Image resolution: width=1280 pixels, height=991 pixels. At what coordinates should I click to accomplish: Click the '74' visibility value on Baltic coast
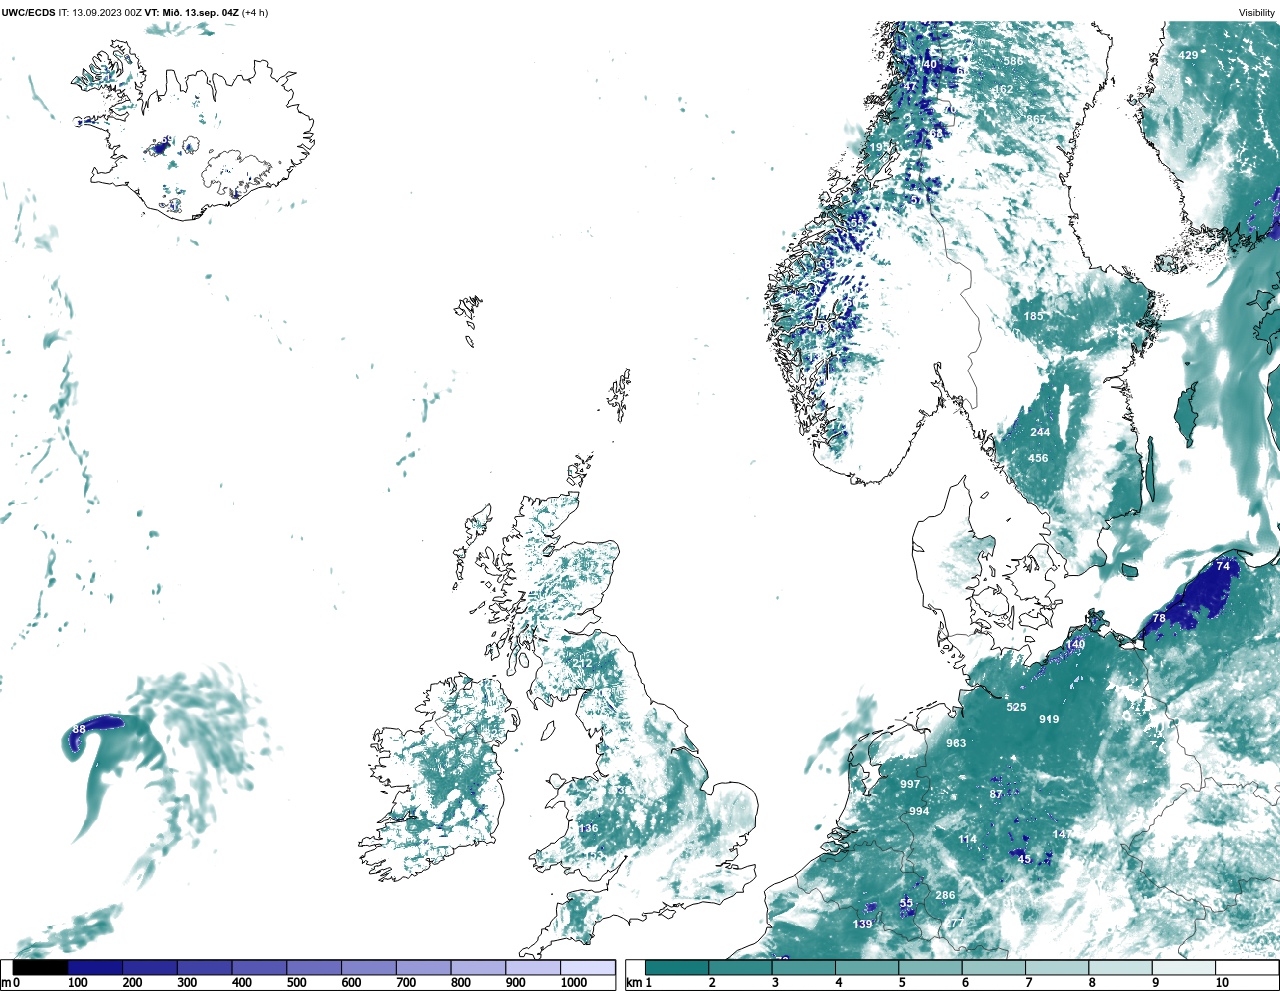tap(1222, 566)
